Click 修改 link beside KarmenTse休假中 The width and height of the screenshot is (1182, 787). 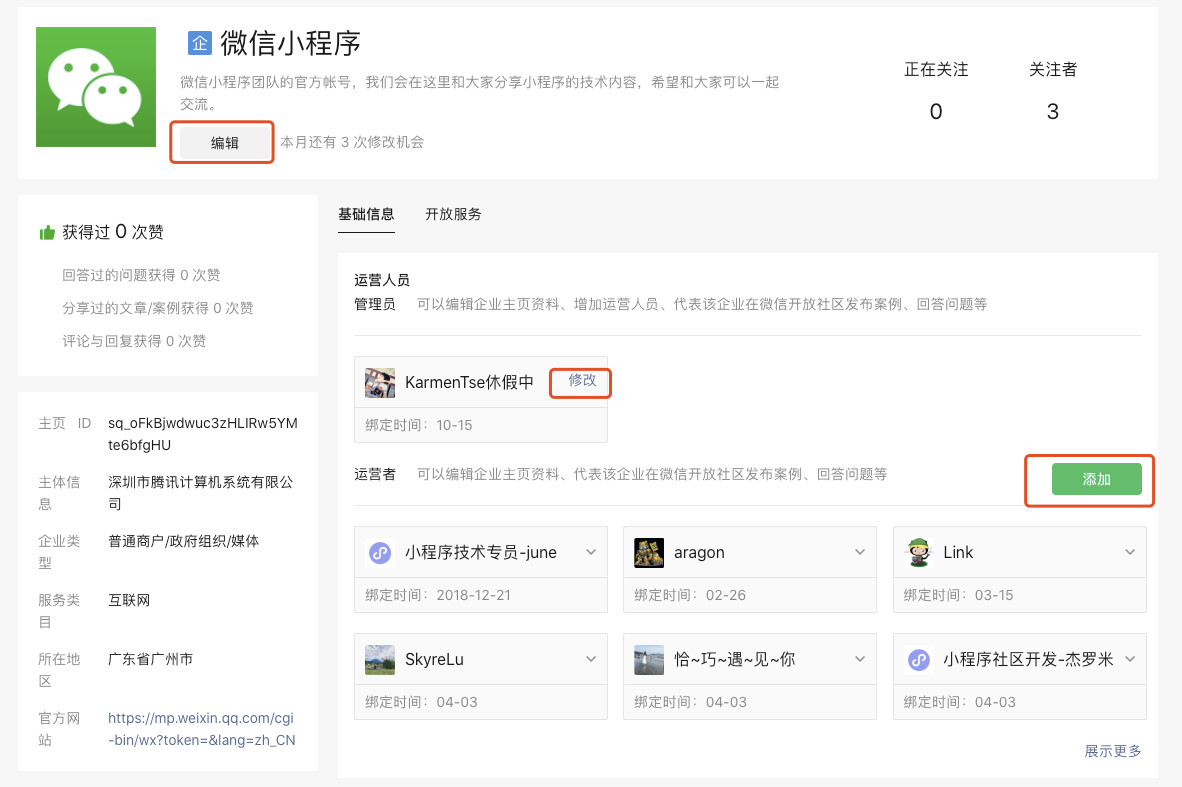coord(582,381)
